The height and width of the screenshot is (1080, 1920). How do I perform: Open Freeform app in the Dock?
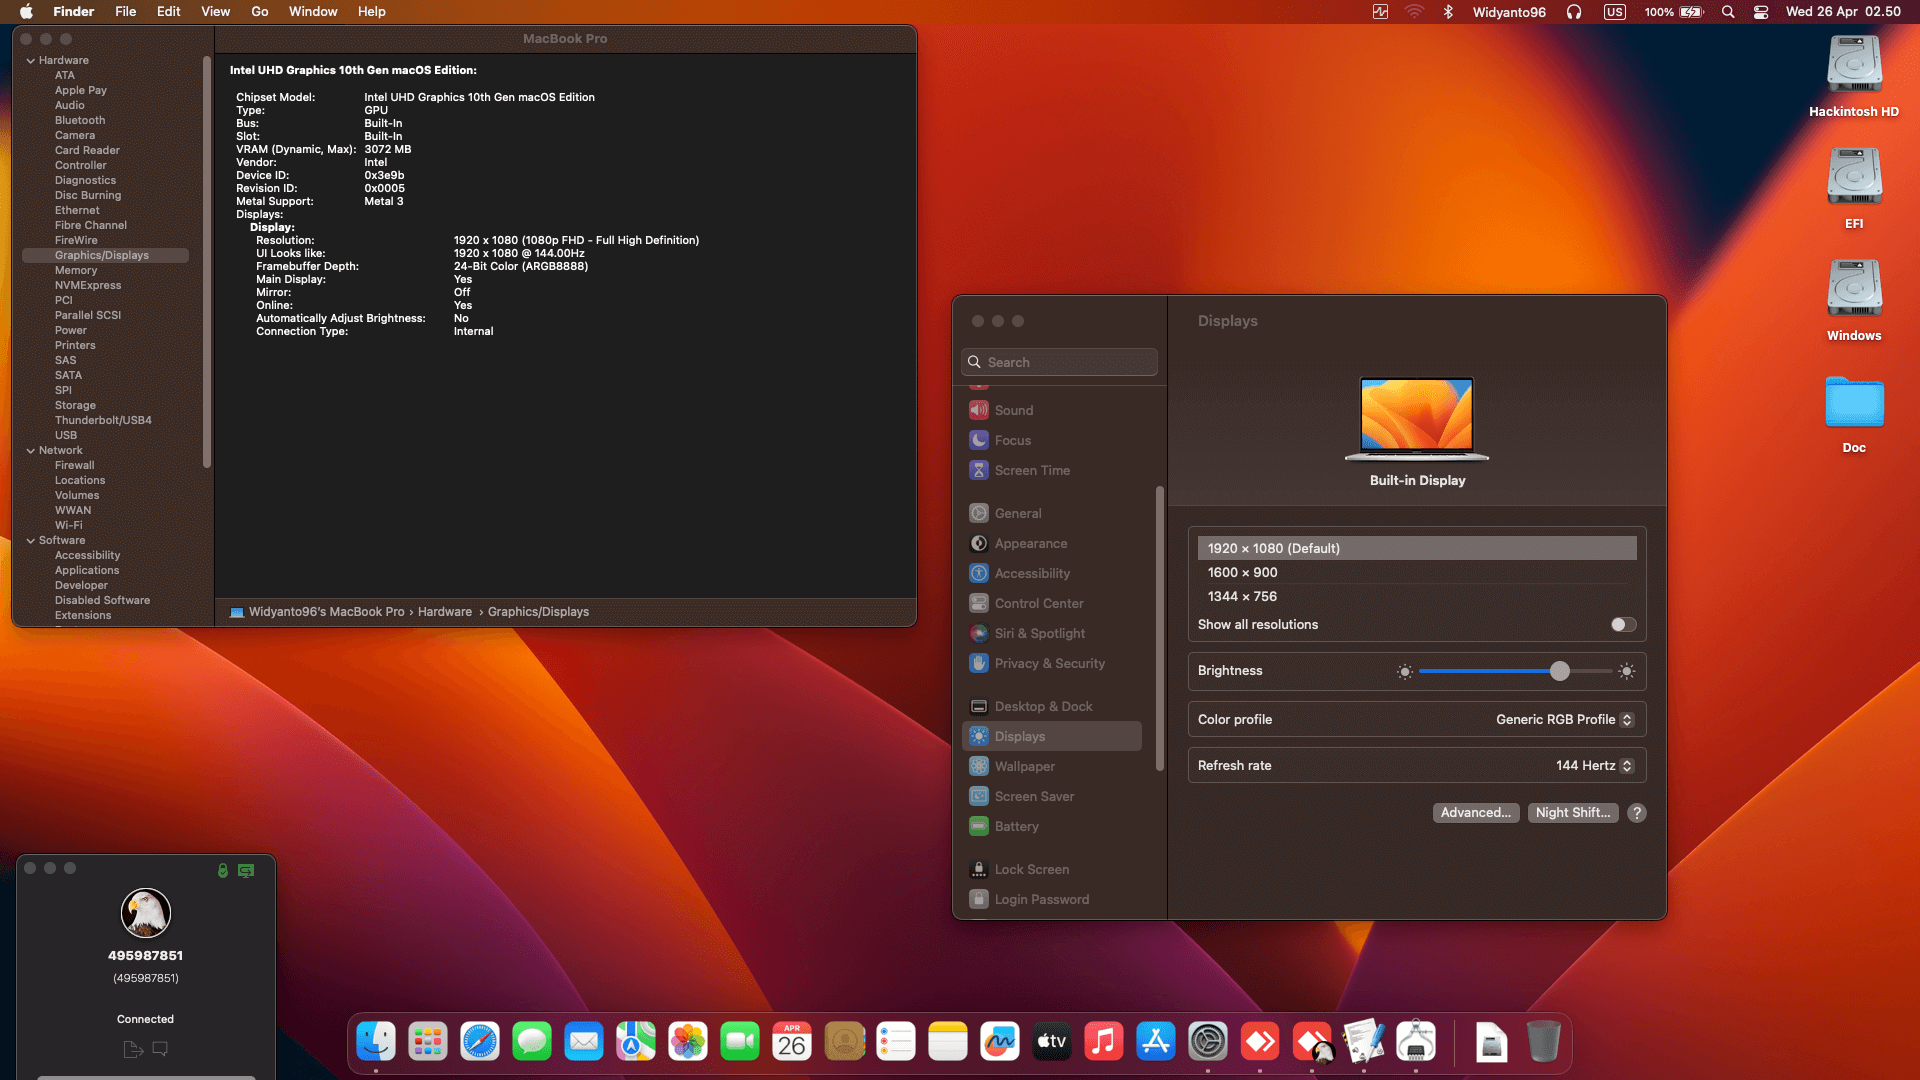pyautogui.click(x=1000, y=1042)
